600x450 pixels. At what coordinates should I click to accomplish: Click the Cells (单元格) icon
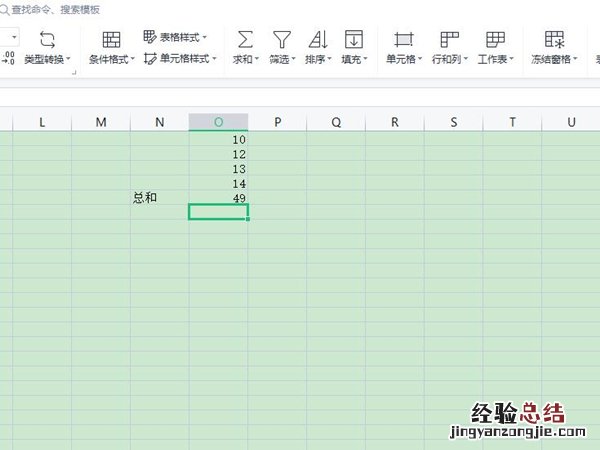click(404, 39)
